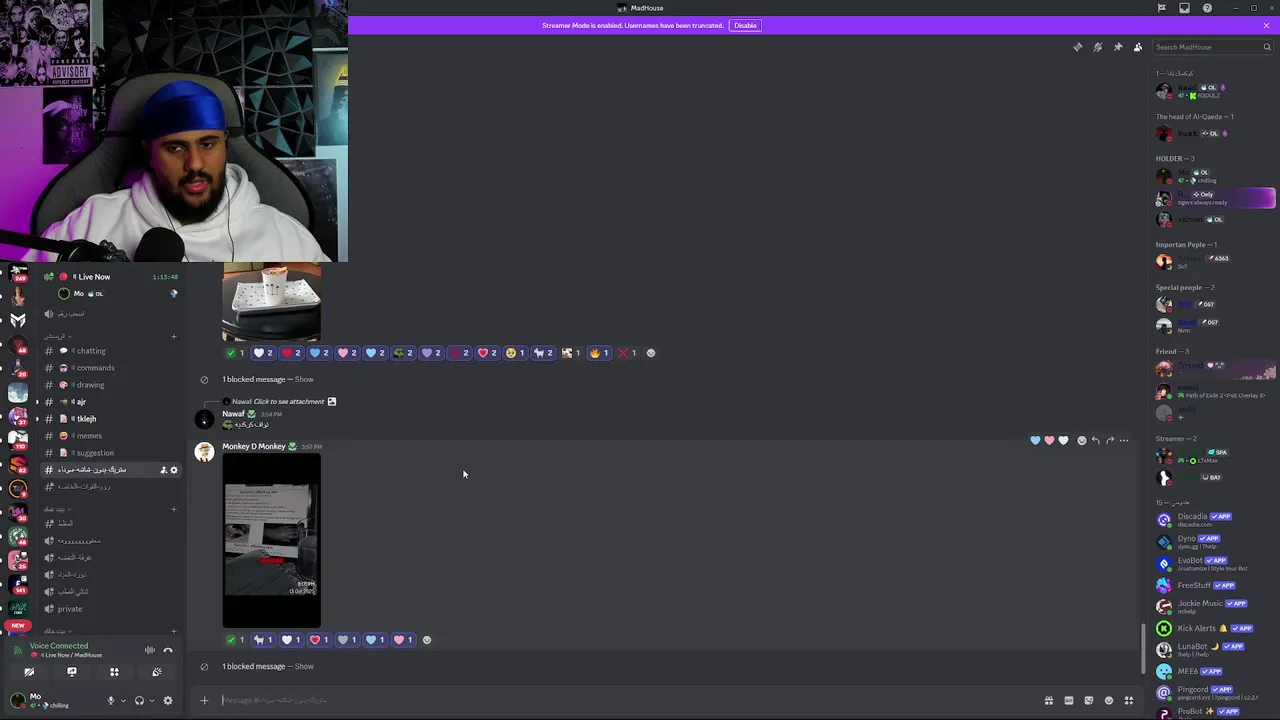Open attachment plus button in message bar
This screenshot has width=1280, height=720.
[204, 700]
